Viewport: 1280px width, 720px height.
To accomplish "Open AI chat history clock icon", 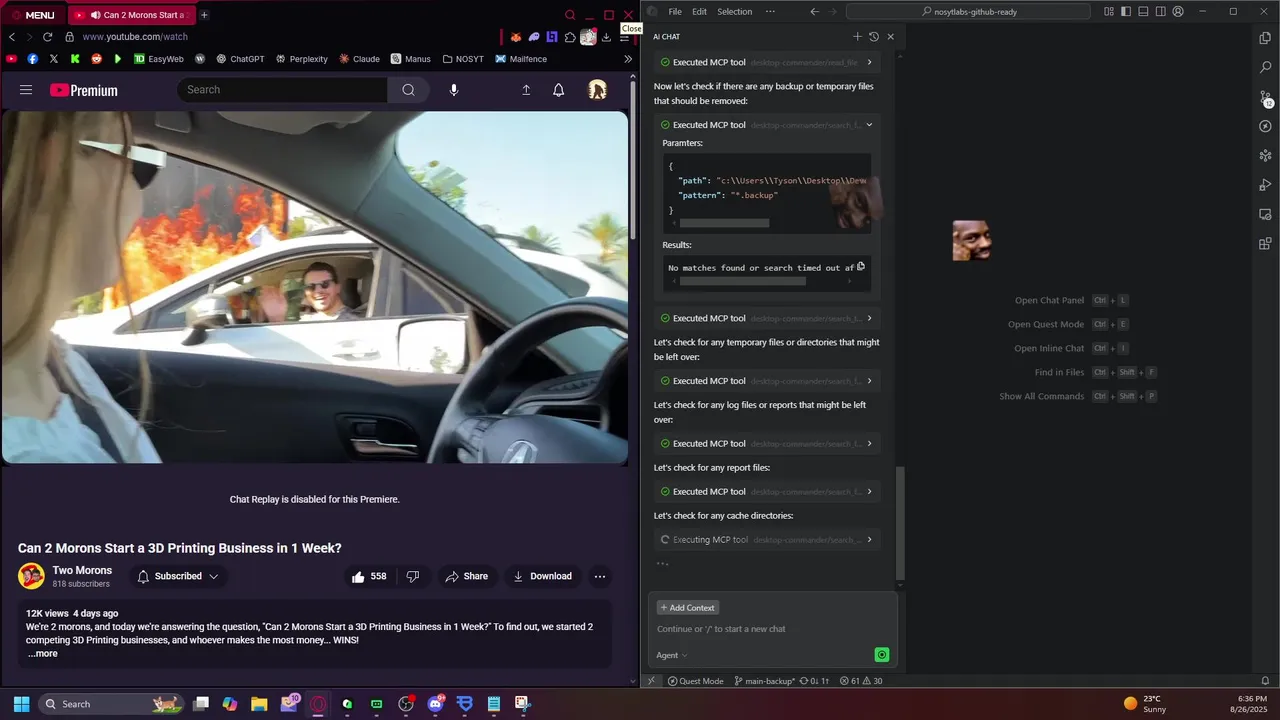I will (874, 37).
